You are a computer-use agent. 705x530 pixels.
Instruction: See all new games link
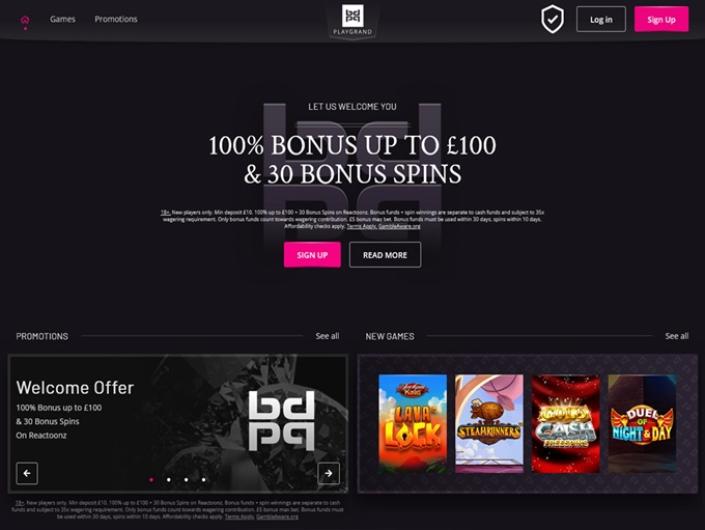pos(677,336)
